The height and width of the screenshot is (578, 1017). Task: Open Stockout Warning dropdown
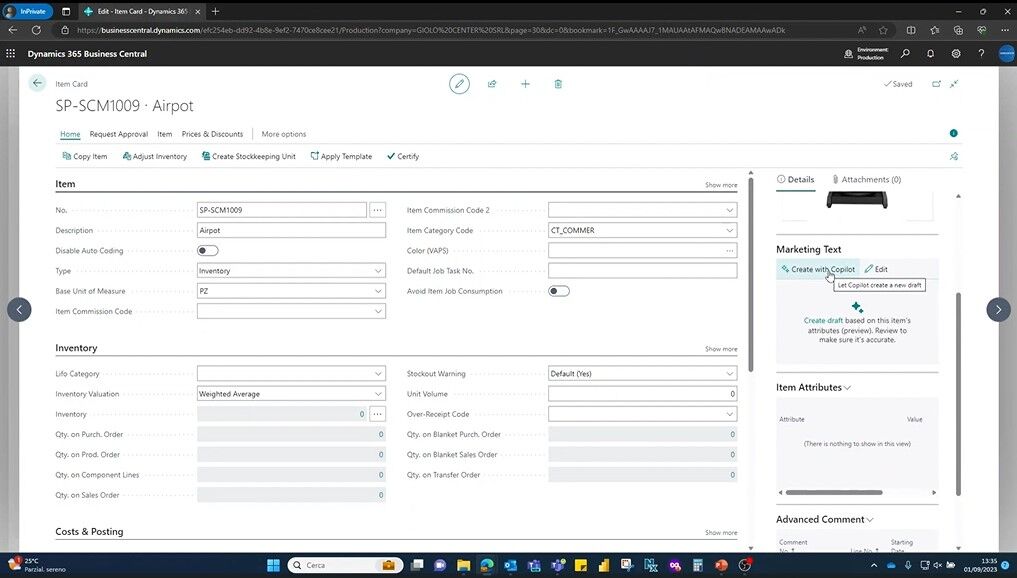[730, 374]
